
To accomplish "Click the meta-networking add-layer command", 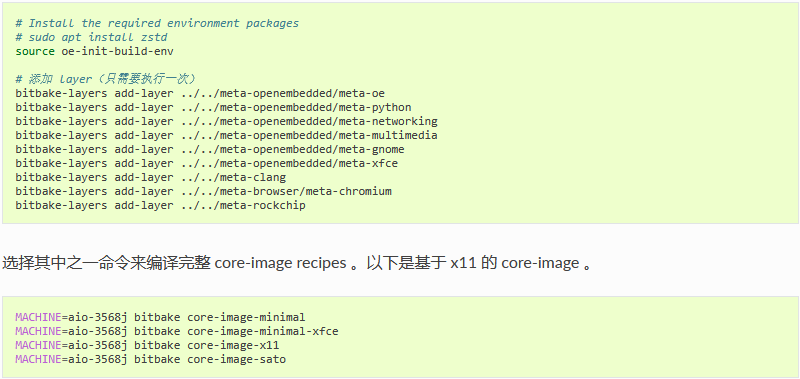I will click(227, 121).
